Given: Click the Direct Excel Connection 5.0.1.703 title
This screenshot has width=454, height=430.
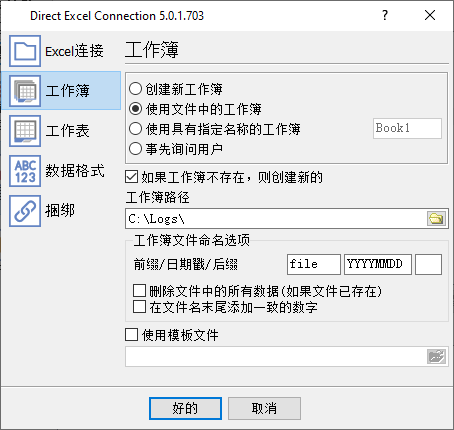Looking at the screenshot, I should coord(117,16).
